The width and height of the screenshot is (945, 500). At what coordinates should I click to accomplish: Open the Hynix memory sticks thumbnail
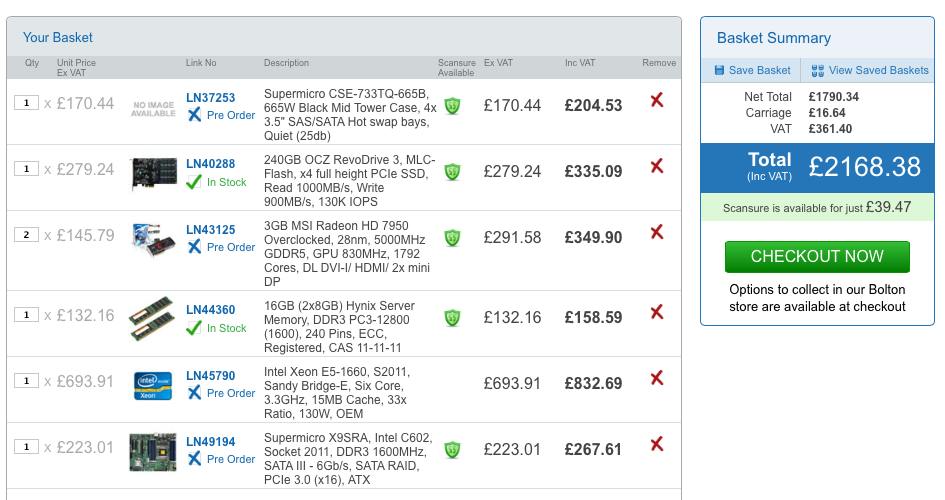pos(152,319)
